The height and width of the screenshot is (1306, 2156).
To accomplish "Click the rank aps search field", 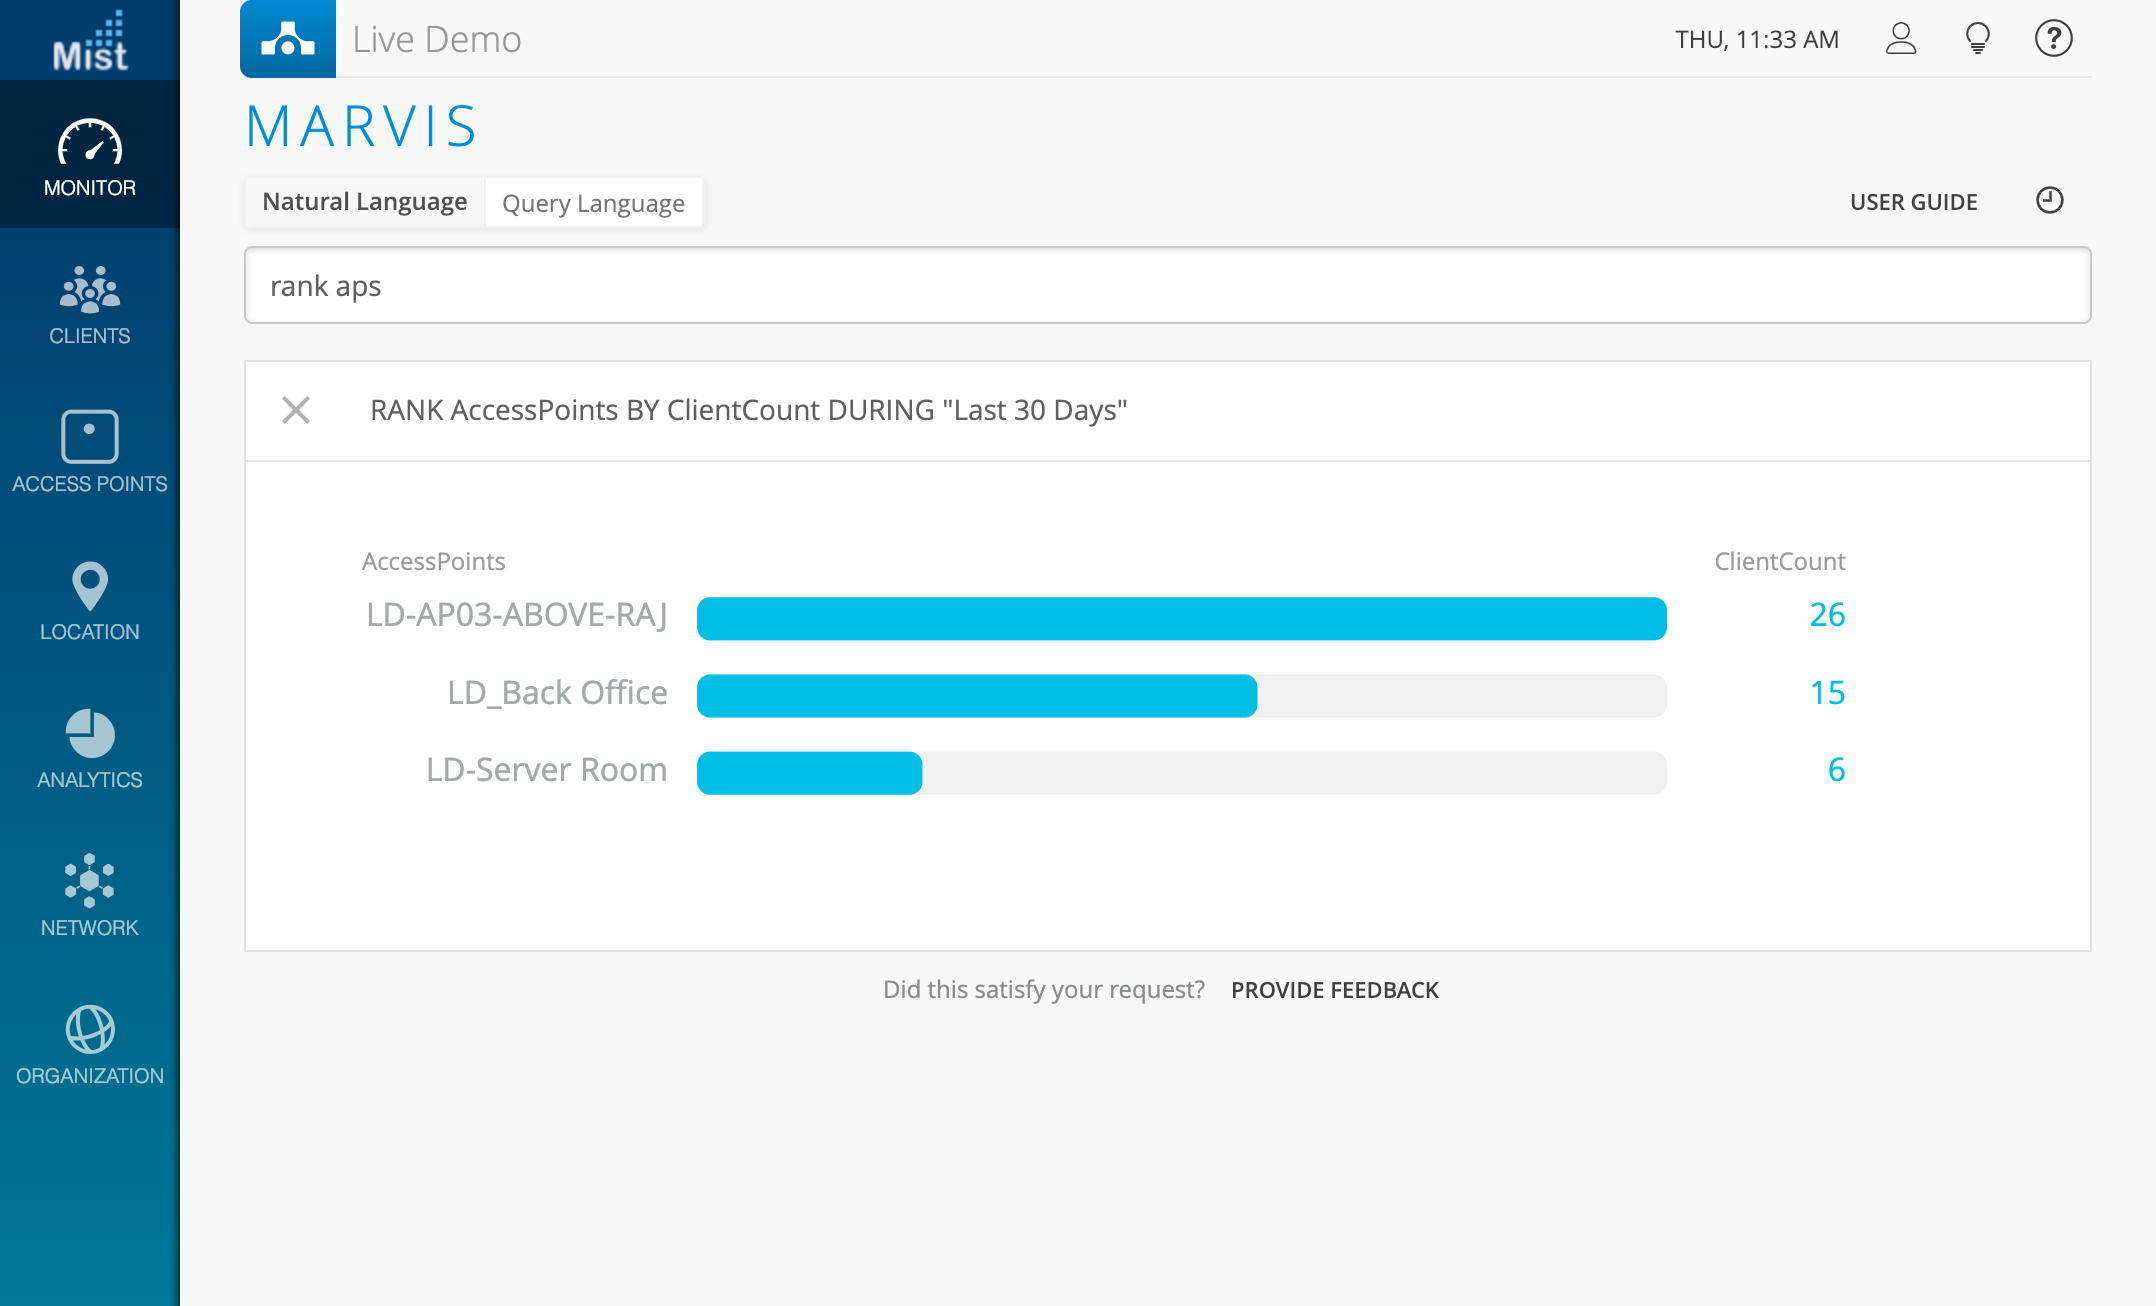I will pyautogui.click(x=1167, y=286).
